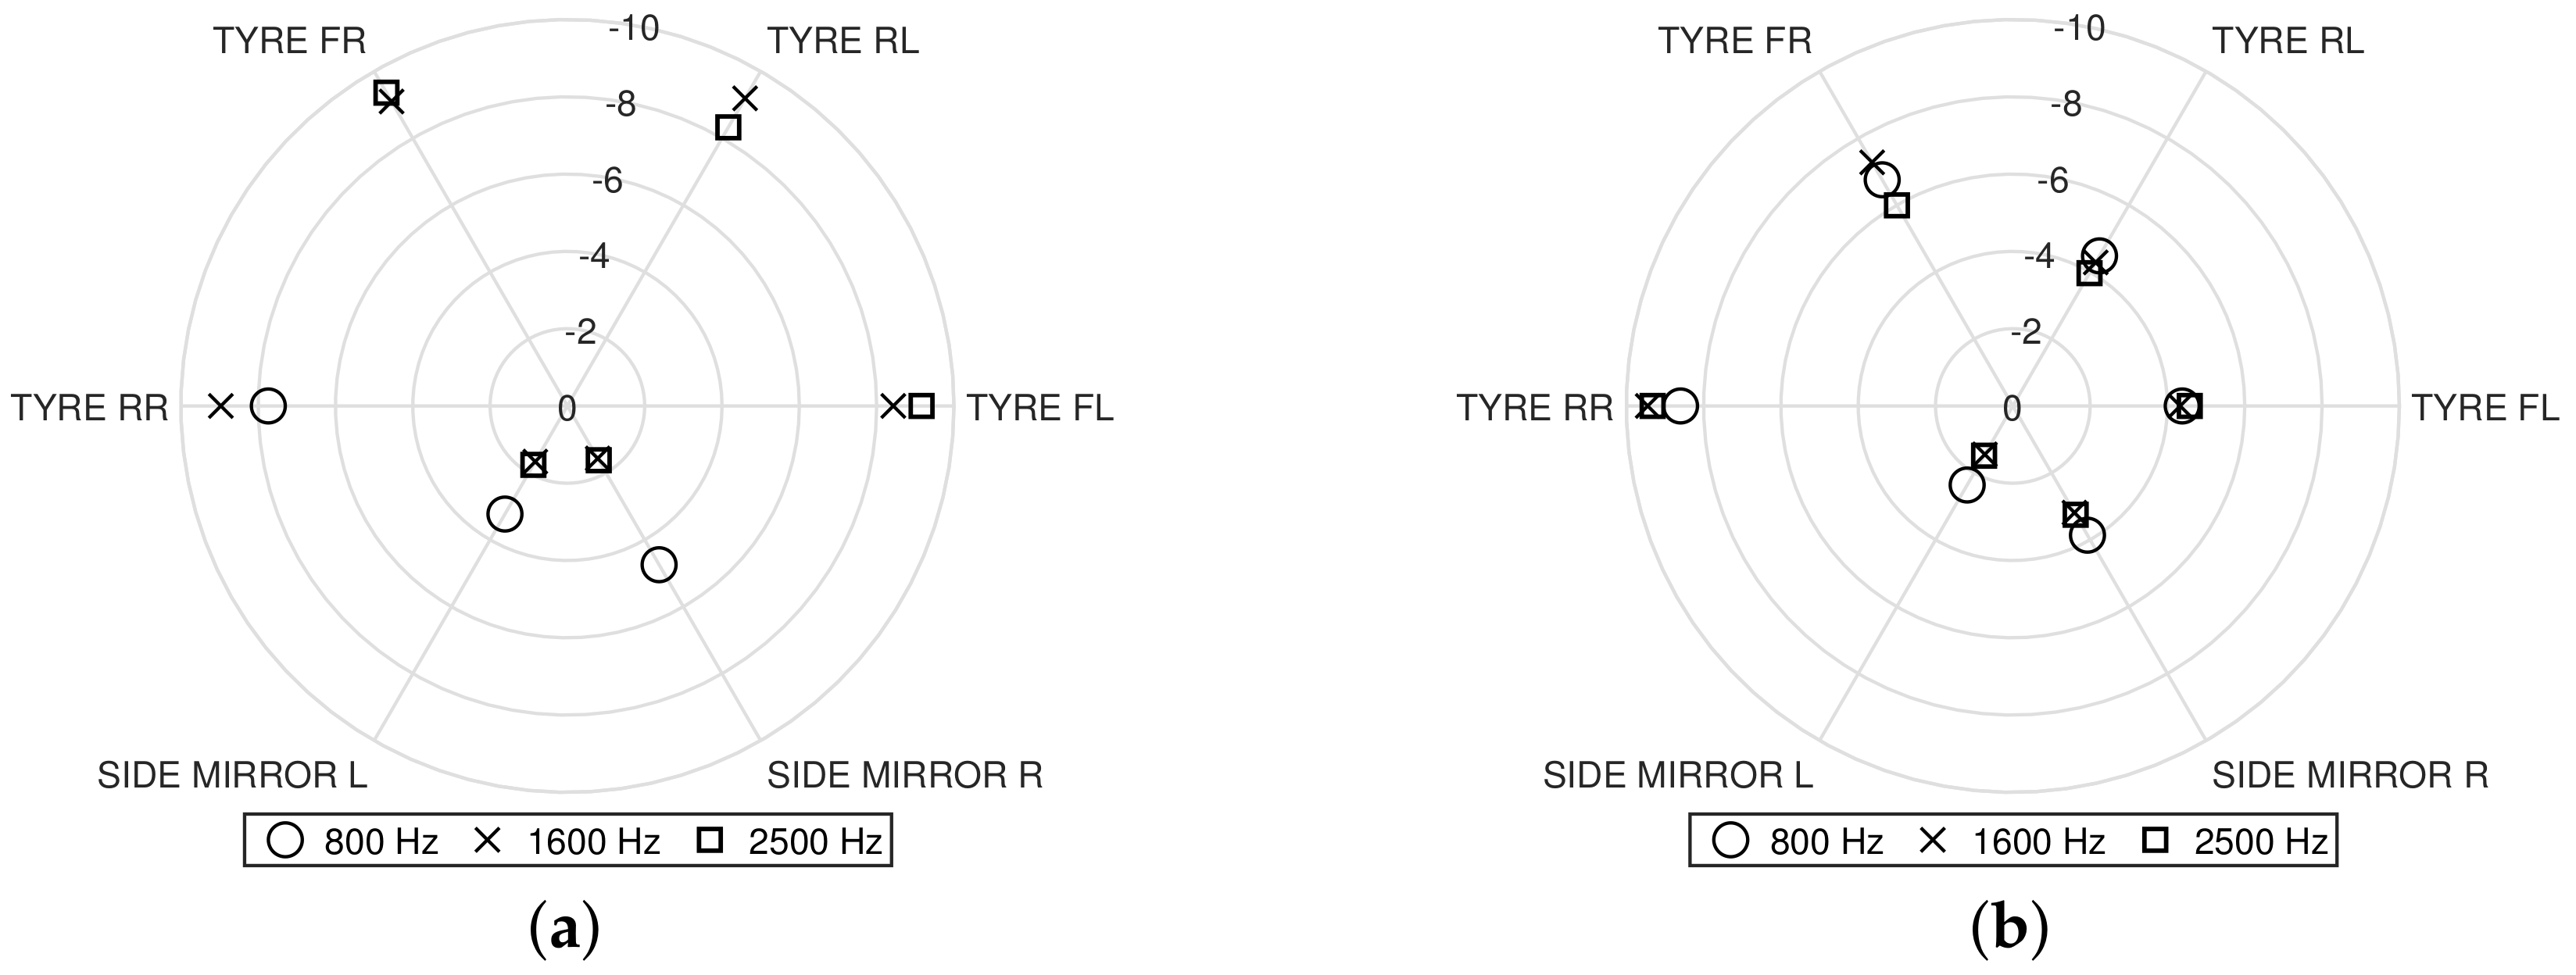Click the 800 Hz legend entry in plot (a)
This screenshot has width=2576, height=975.
click(352, 841)
